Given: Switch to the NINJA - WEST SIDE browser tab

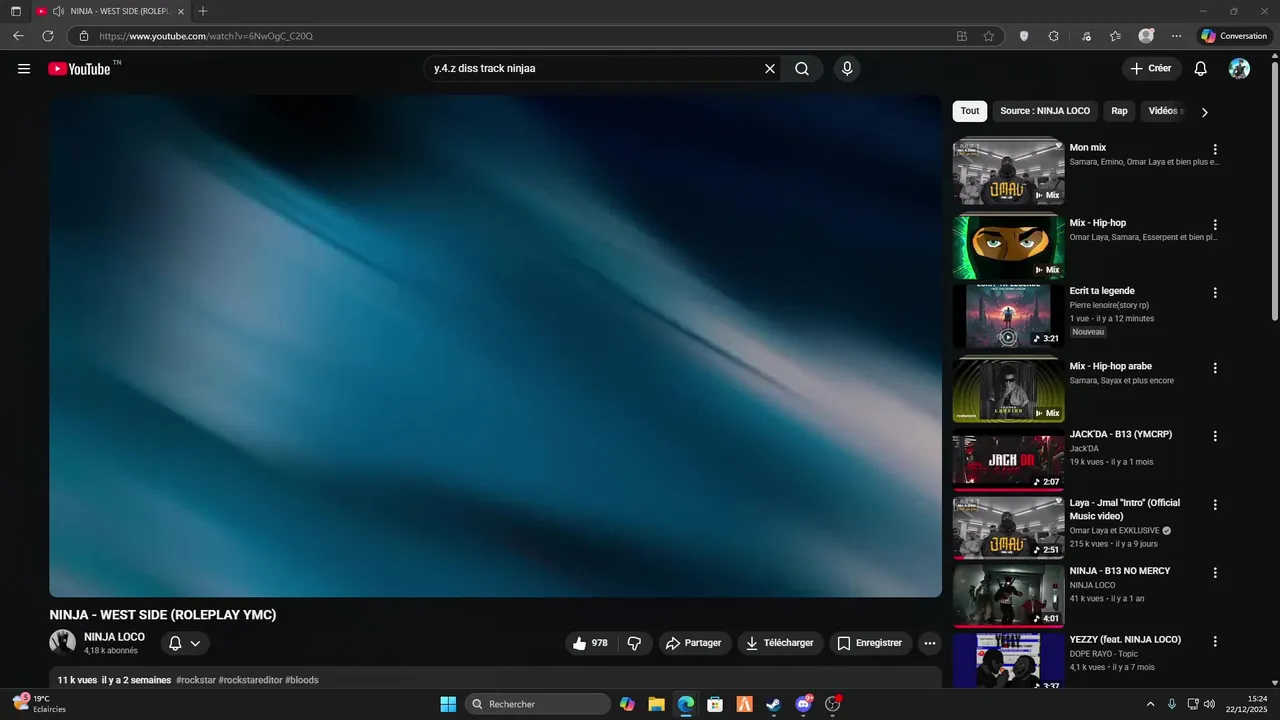Looking at the screenshot, I should [x=110, y=11].
